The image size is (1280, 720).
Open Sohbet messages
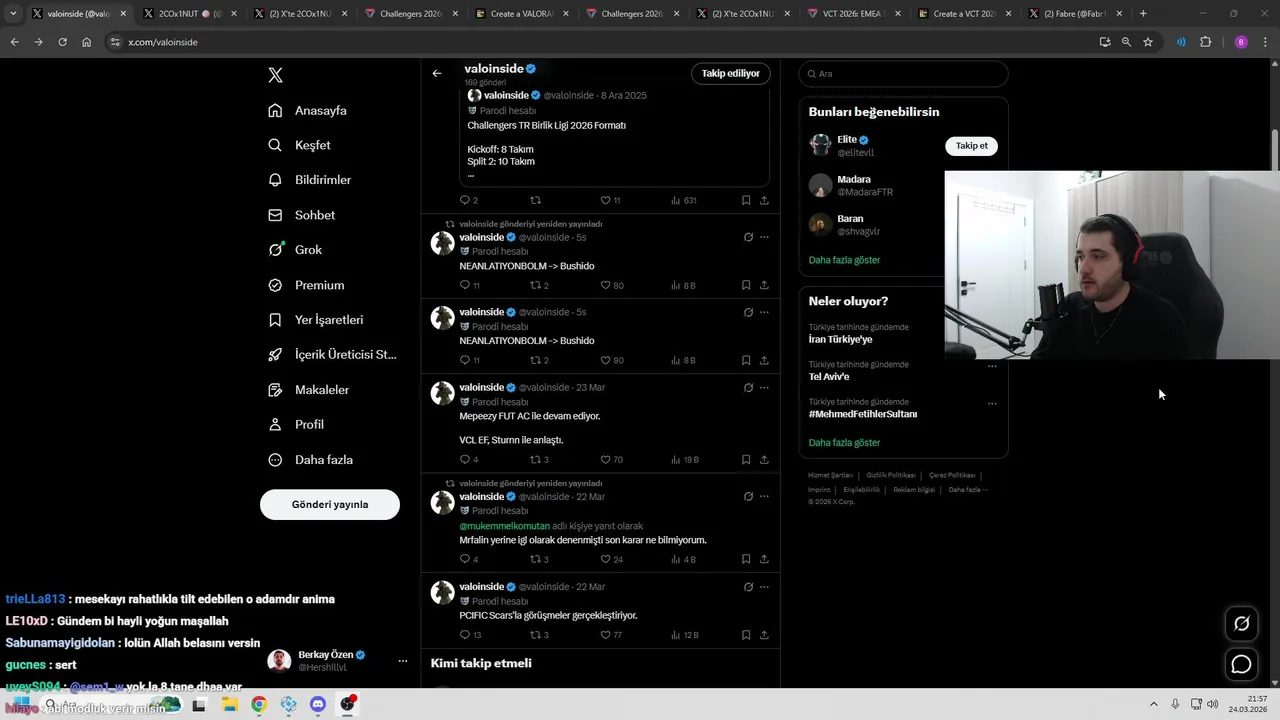coord(301,215)
